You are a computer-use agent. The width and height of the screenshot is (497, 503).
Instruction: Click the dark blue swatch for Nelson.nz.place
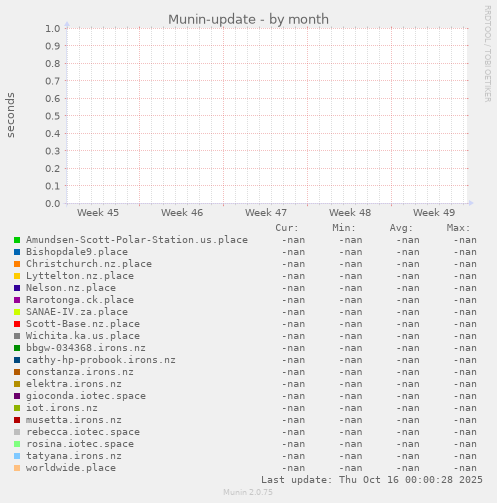coord(17,288)
